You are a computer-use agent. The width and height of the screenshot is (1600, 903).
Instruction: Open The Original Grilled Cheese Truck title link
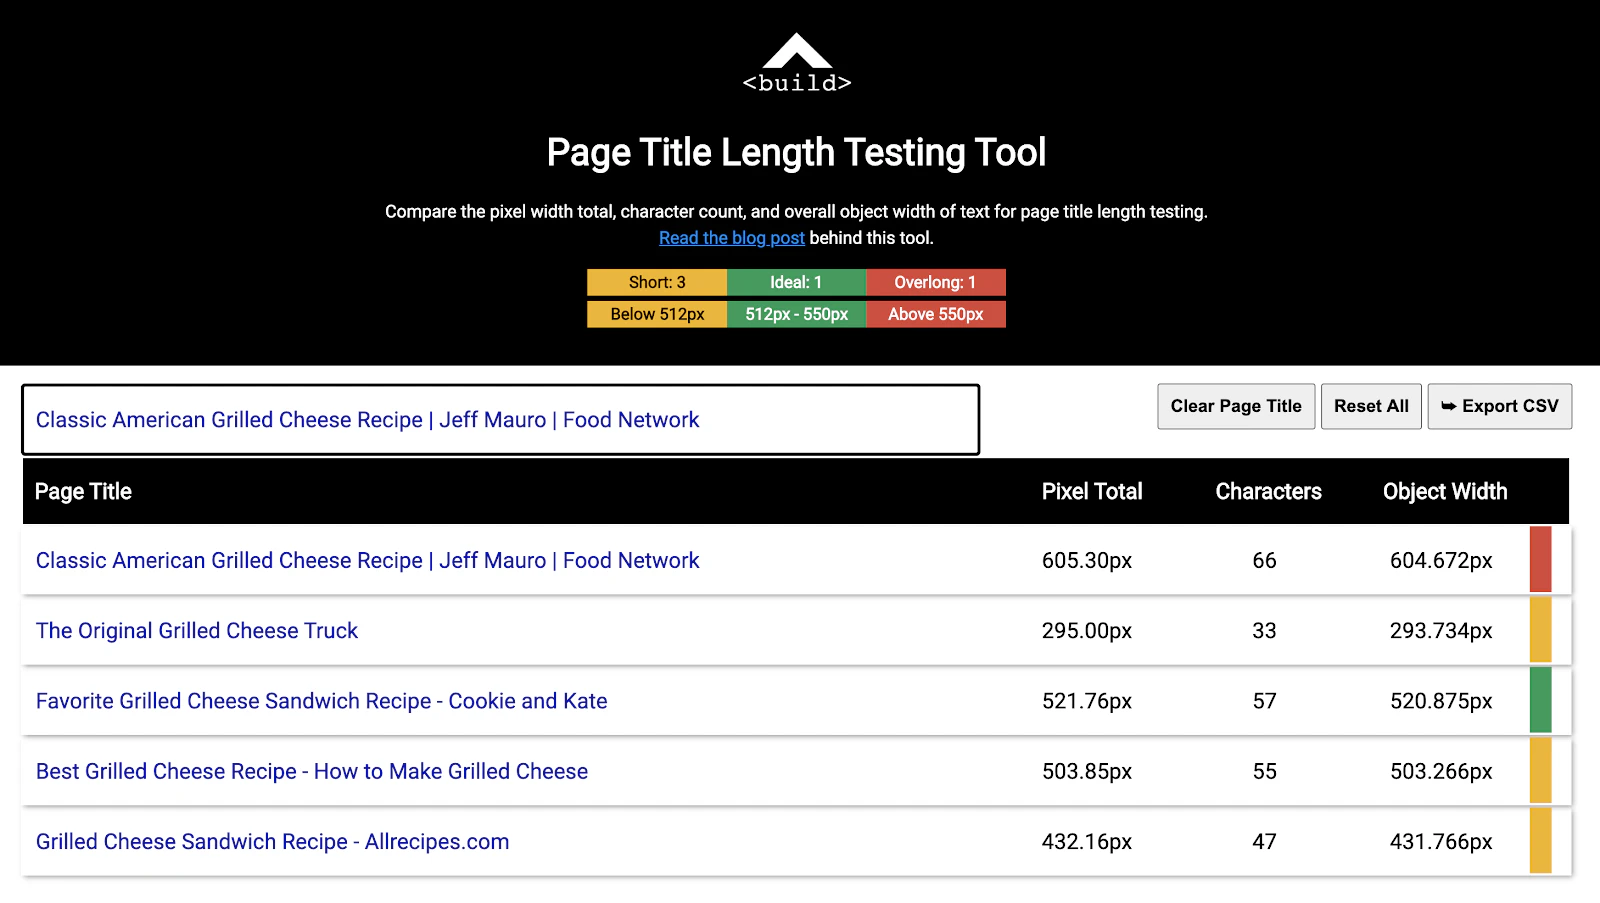(196, 630)
